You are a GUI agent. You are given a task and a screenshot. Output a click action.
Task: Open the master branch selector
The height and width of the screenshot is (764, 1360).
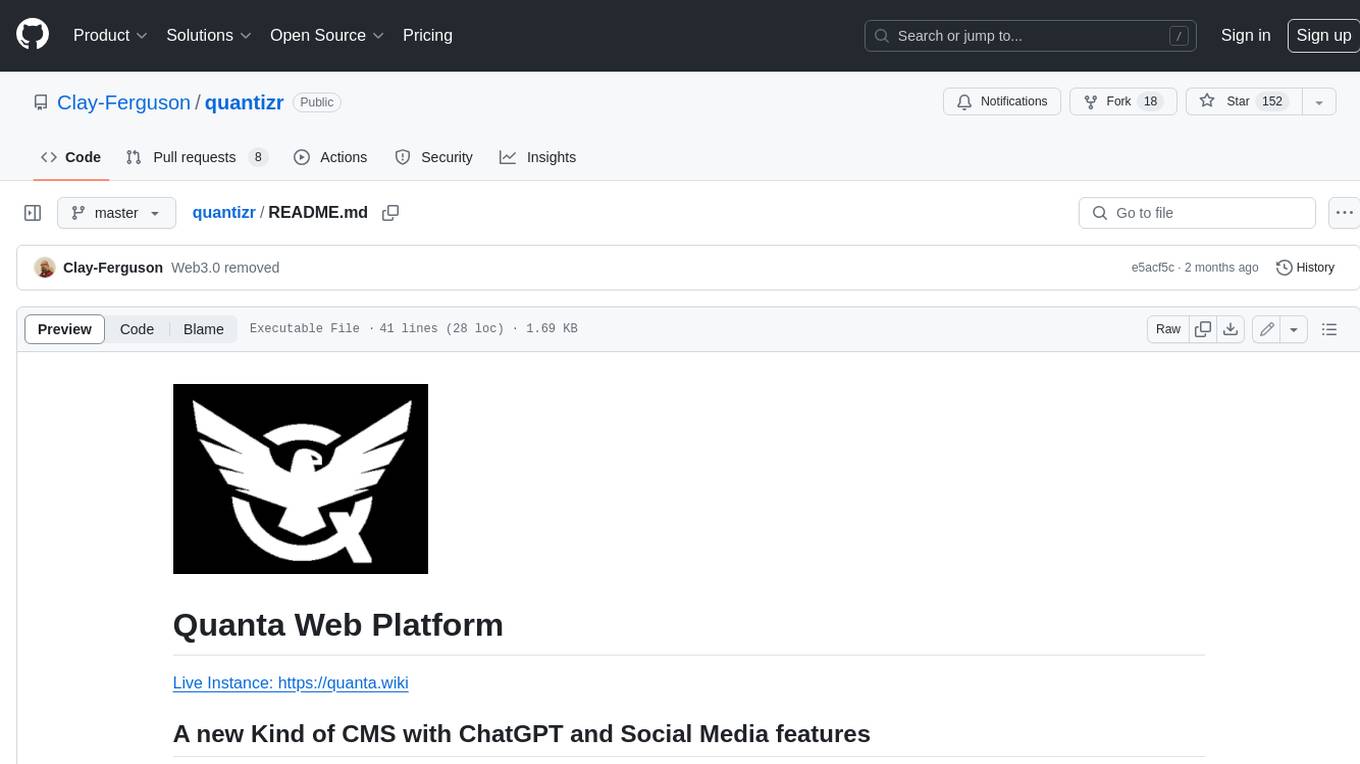point(117,213)
